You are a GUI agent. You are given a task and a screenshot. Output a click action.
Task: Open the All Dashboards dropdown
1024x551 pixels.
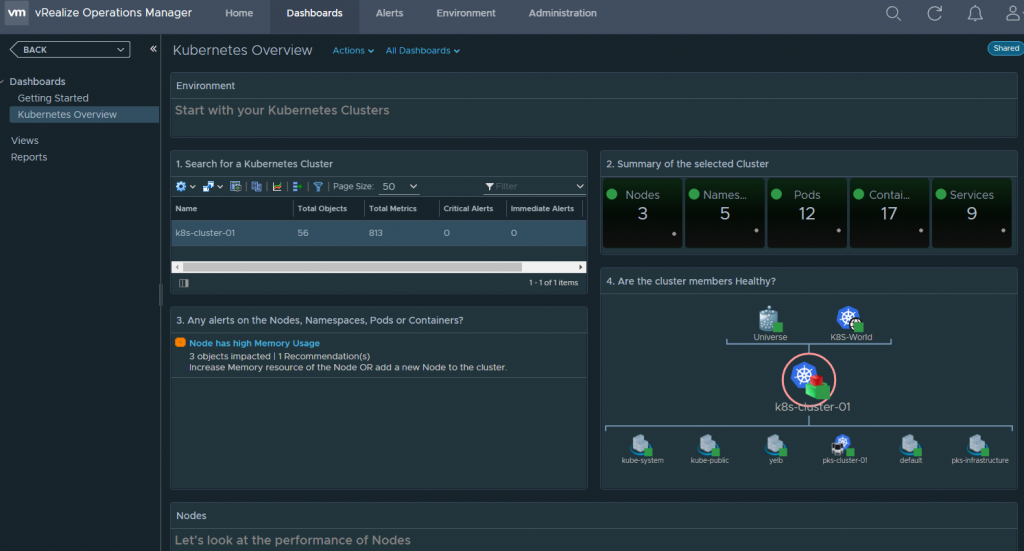[x=423, y=51]
